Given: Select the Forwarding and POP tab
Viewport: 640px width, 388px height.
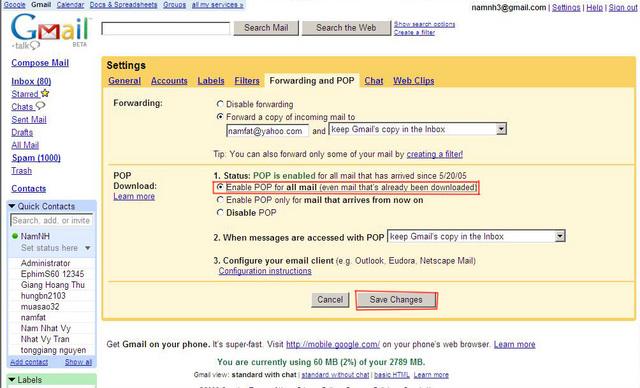Looking at the screenshot, I should click(x=312, y=81).
